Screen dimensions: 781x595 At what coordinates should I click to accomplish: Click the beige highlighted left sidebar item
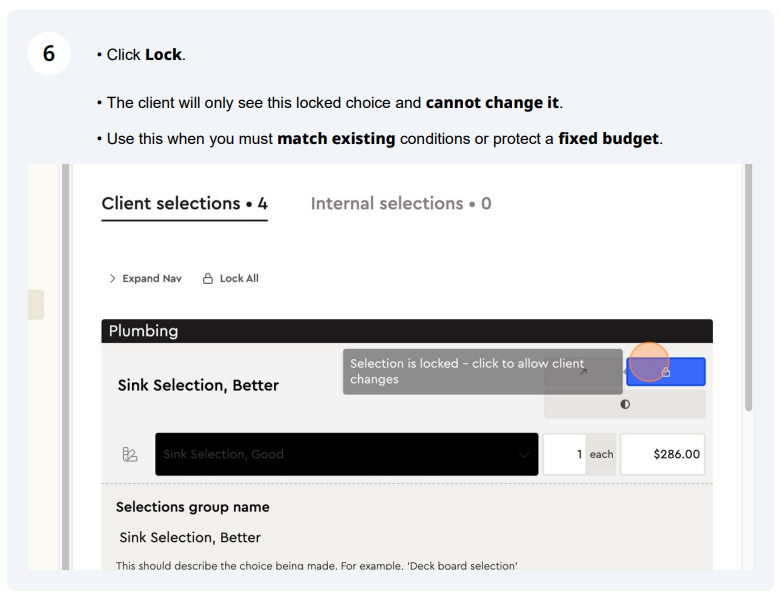tap(36, 305)
